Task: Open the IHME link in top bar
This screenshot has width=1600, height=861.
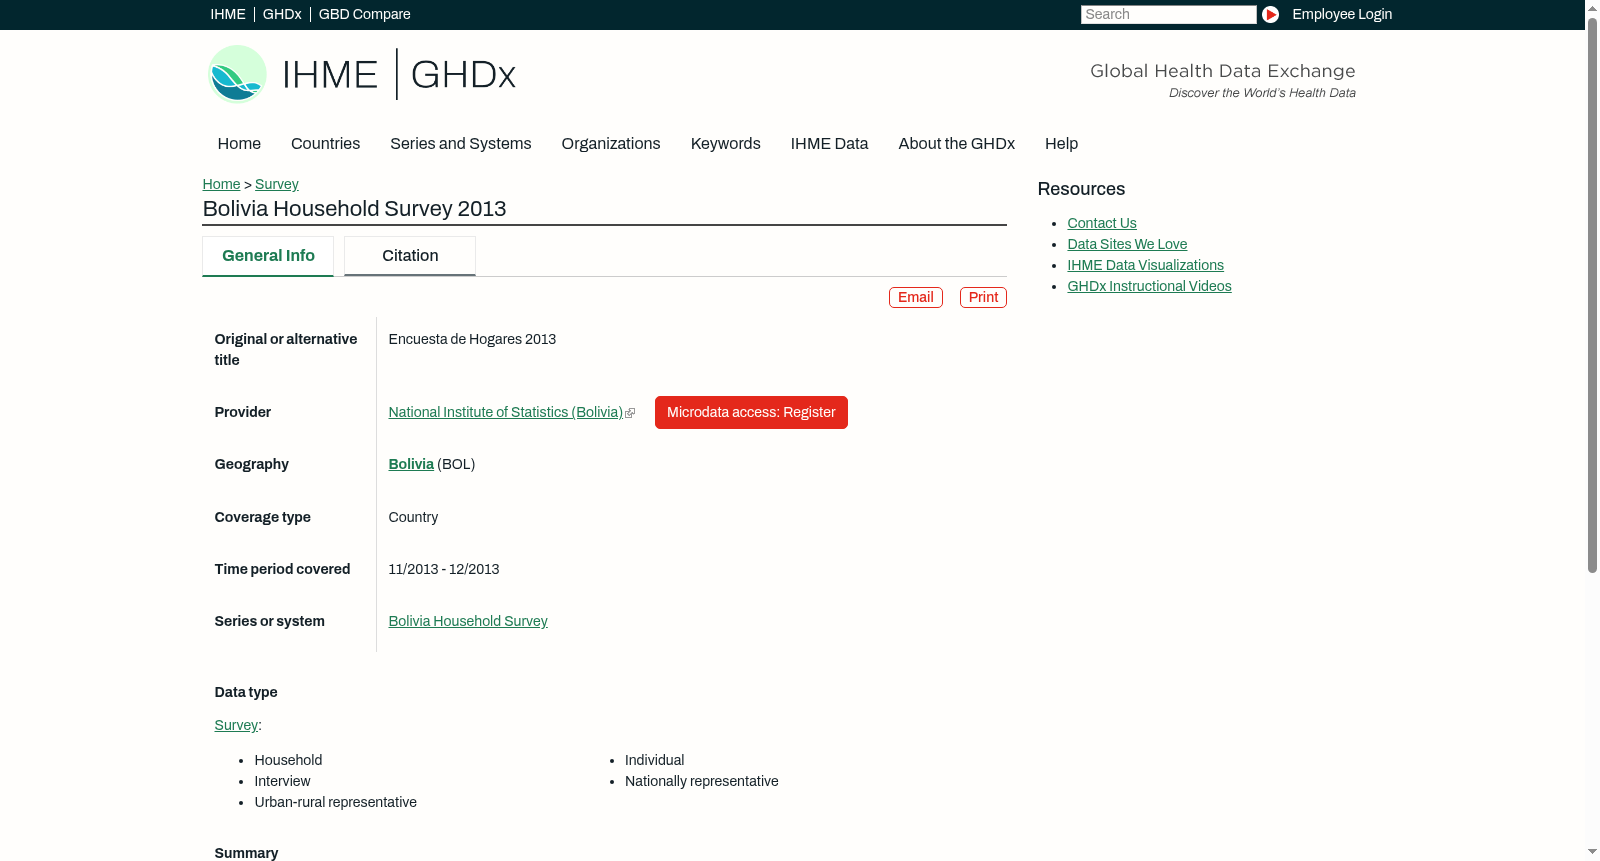Action: coord(228,14)
